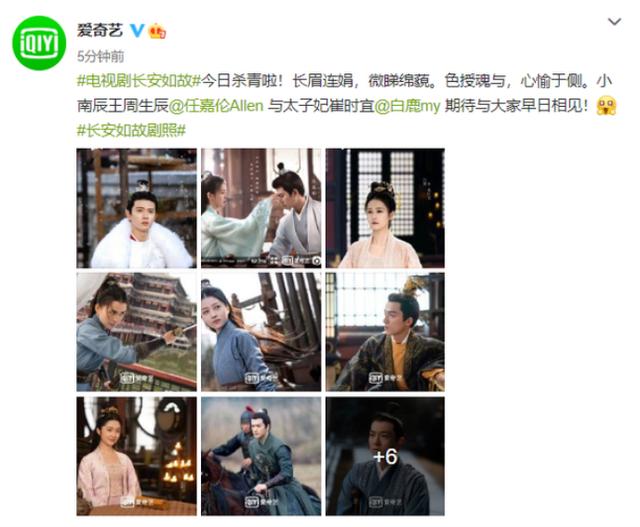Expand the post options chevron menu
640x527 pixels.
614,21
